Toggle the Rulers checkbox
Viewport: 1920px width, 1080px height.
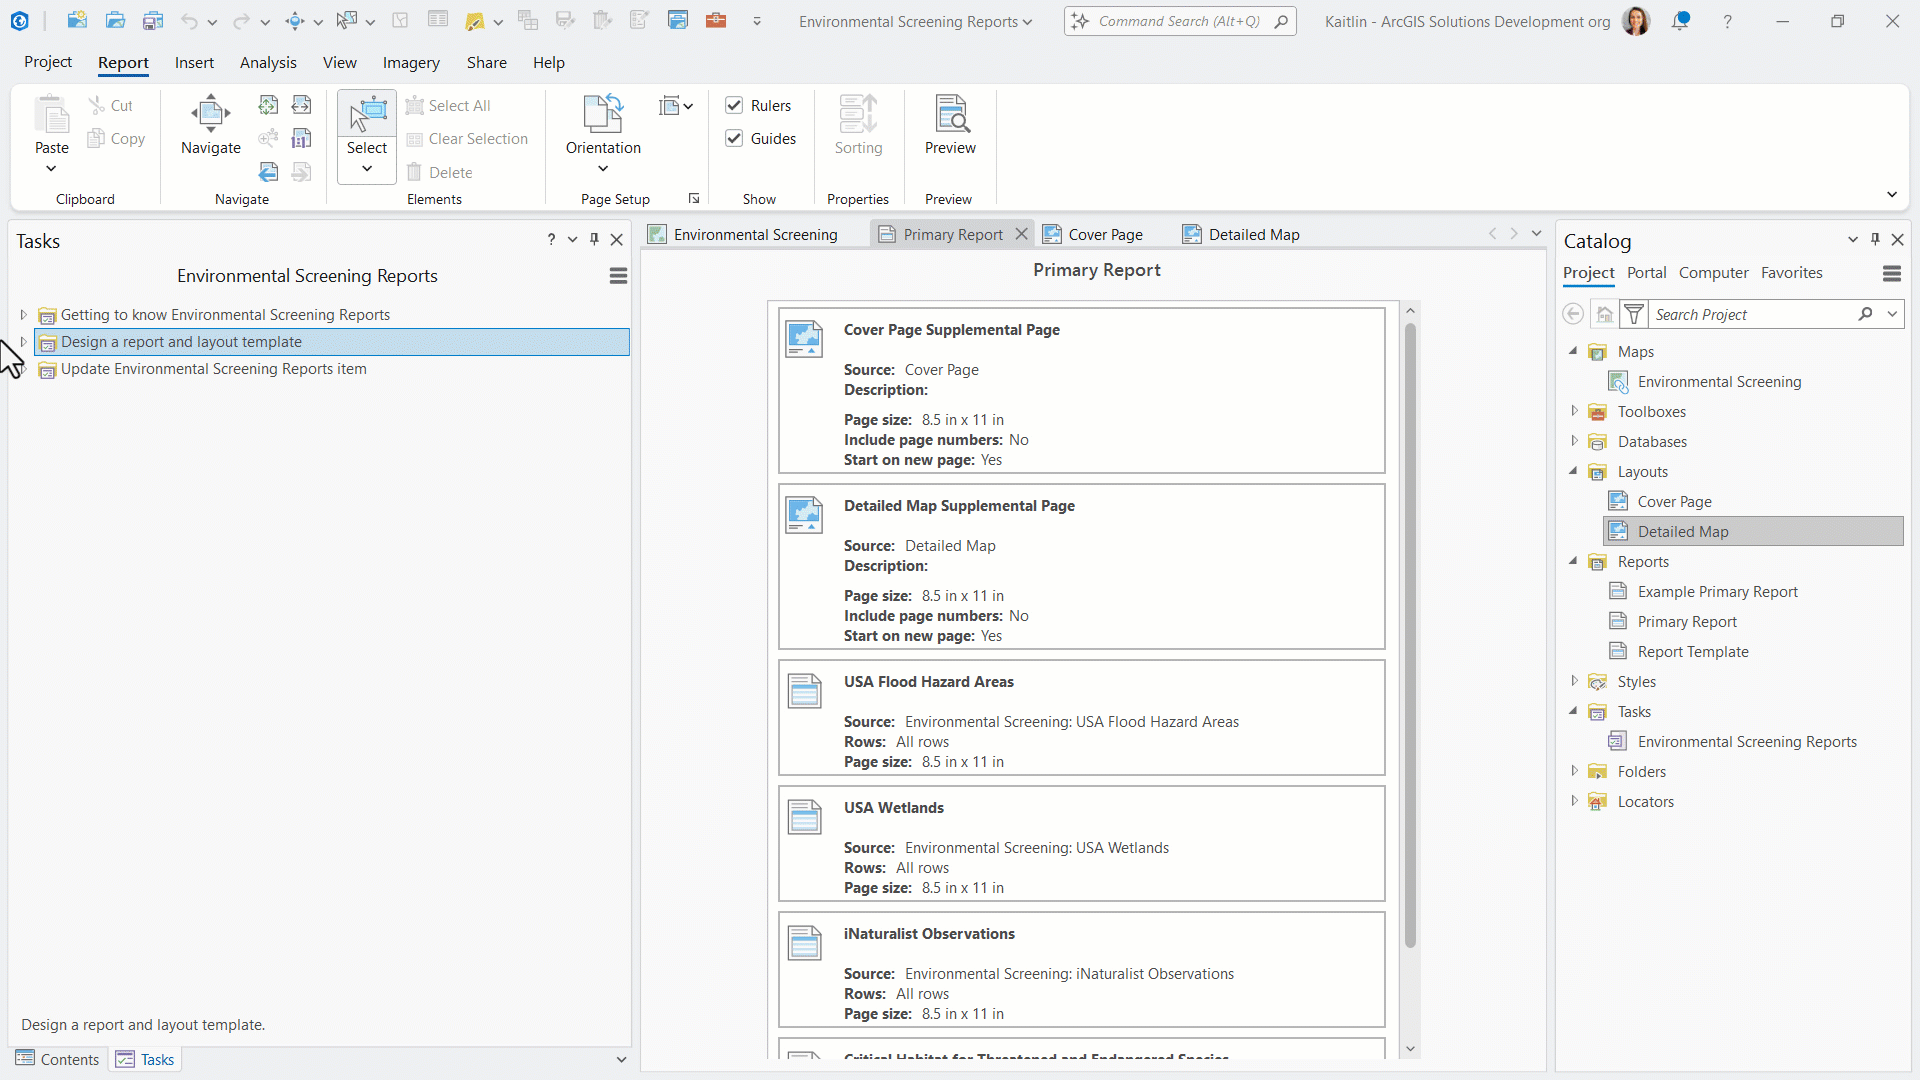tap(734, 105)
